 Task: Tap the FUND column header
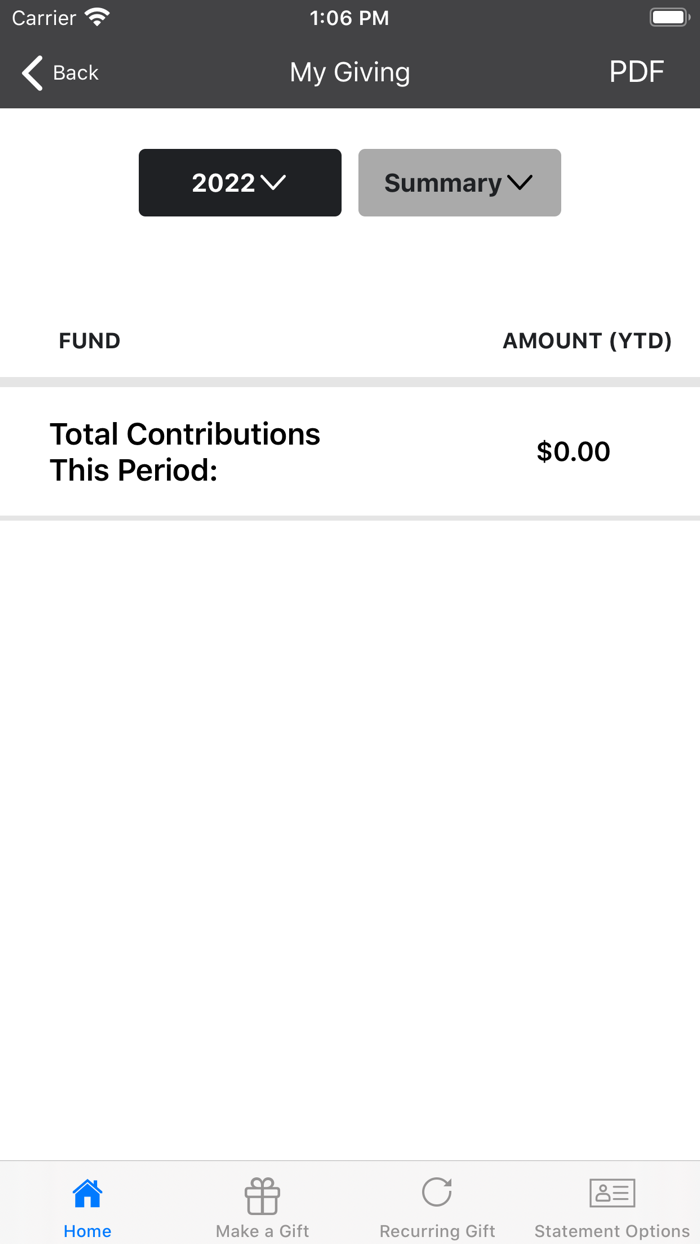click(x=89, y=341)
